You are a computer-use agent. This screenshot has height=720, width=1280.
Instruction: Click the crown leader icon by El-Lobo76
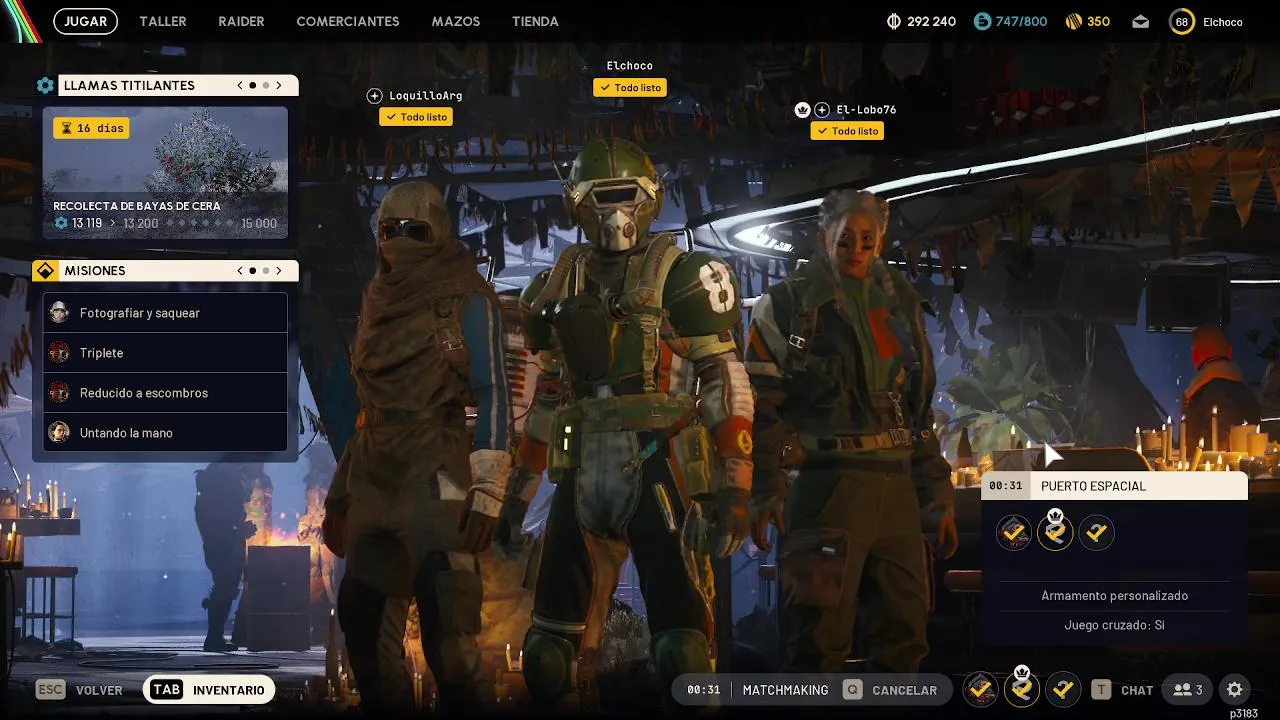[x=802, y=110]
